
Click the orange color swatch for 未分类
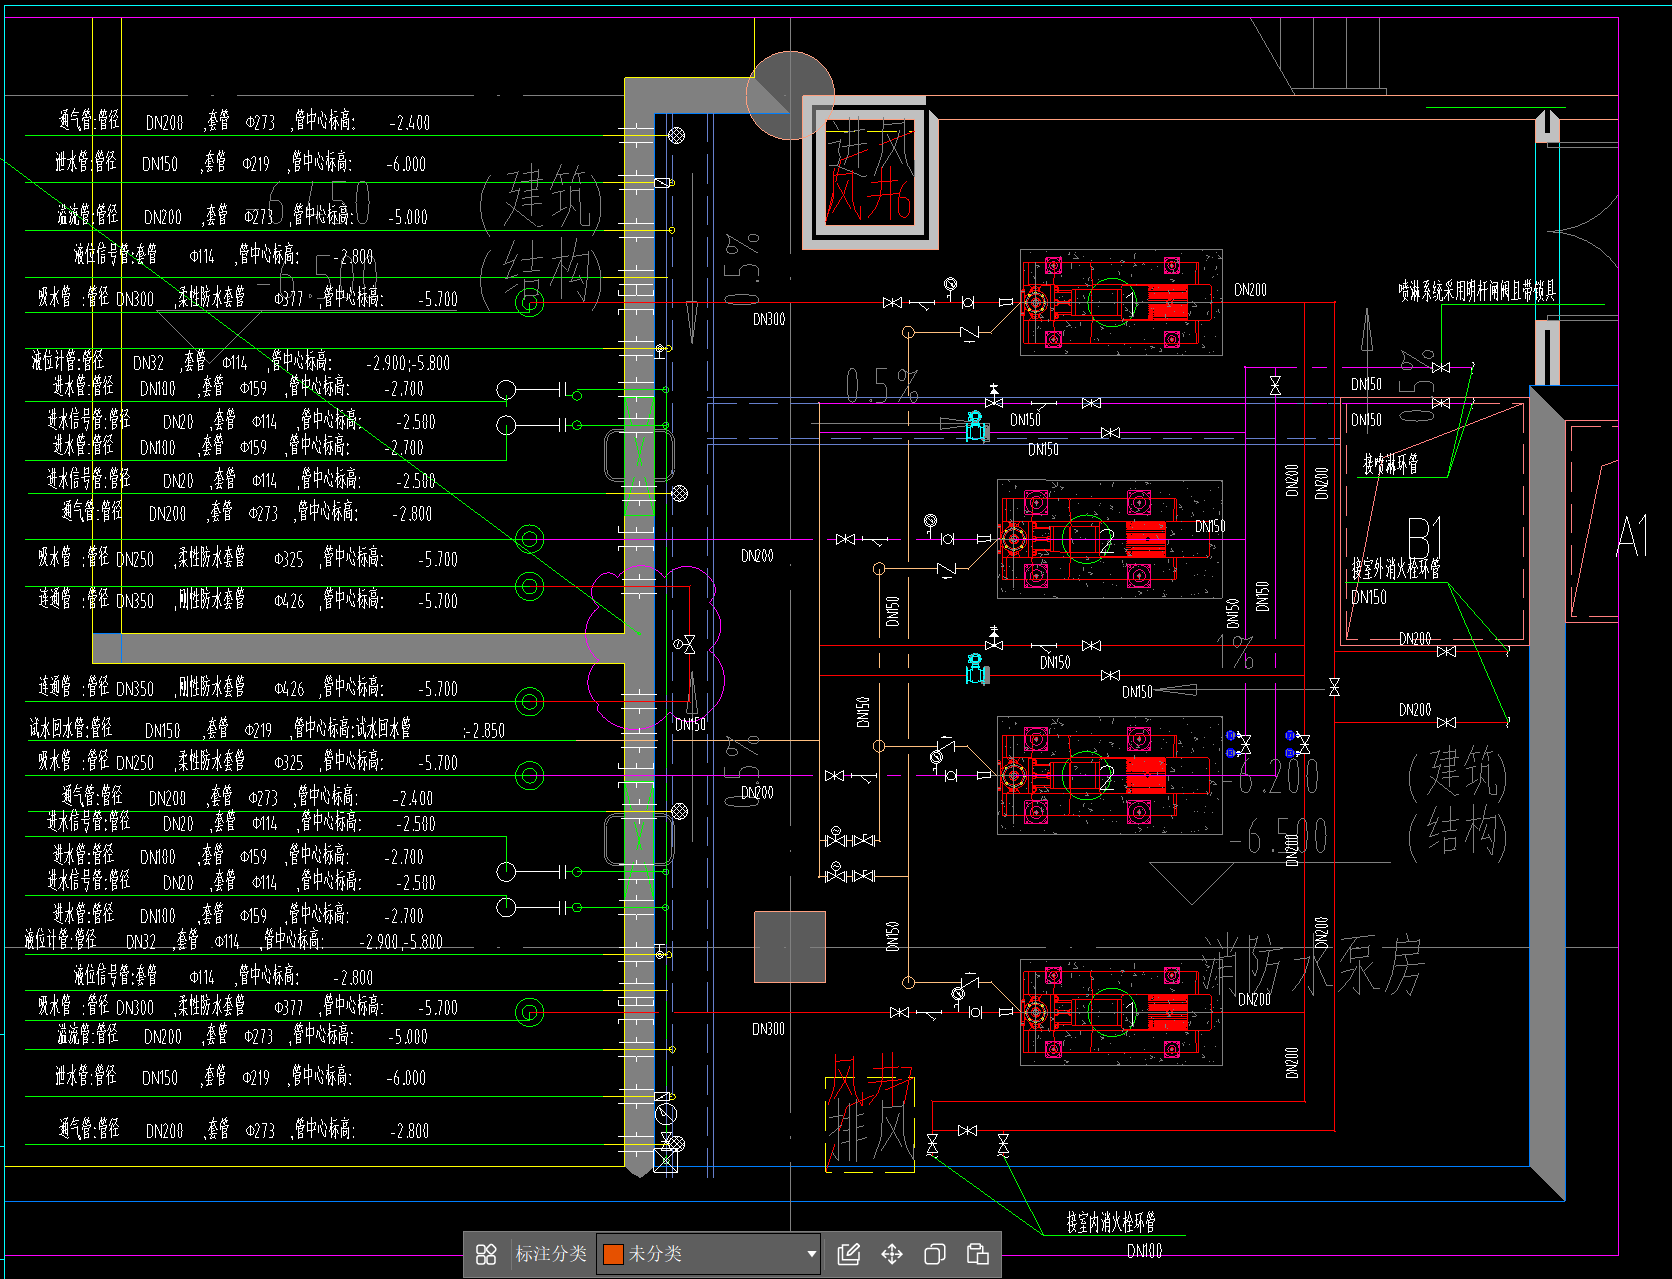point(614,1254)
